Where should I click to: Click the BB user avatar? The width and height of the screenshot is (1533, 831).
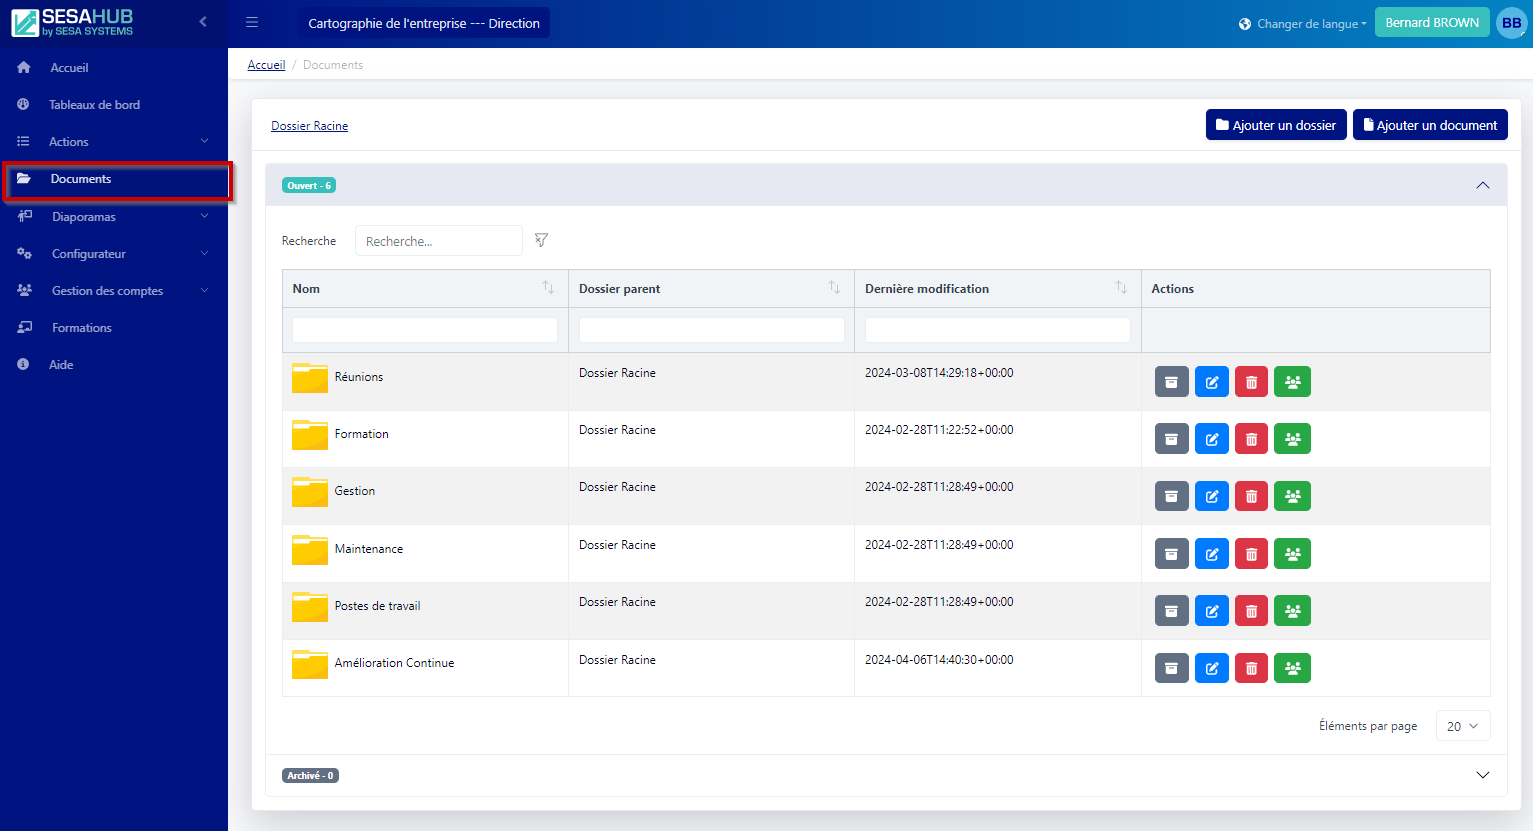click(1511, 22)
